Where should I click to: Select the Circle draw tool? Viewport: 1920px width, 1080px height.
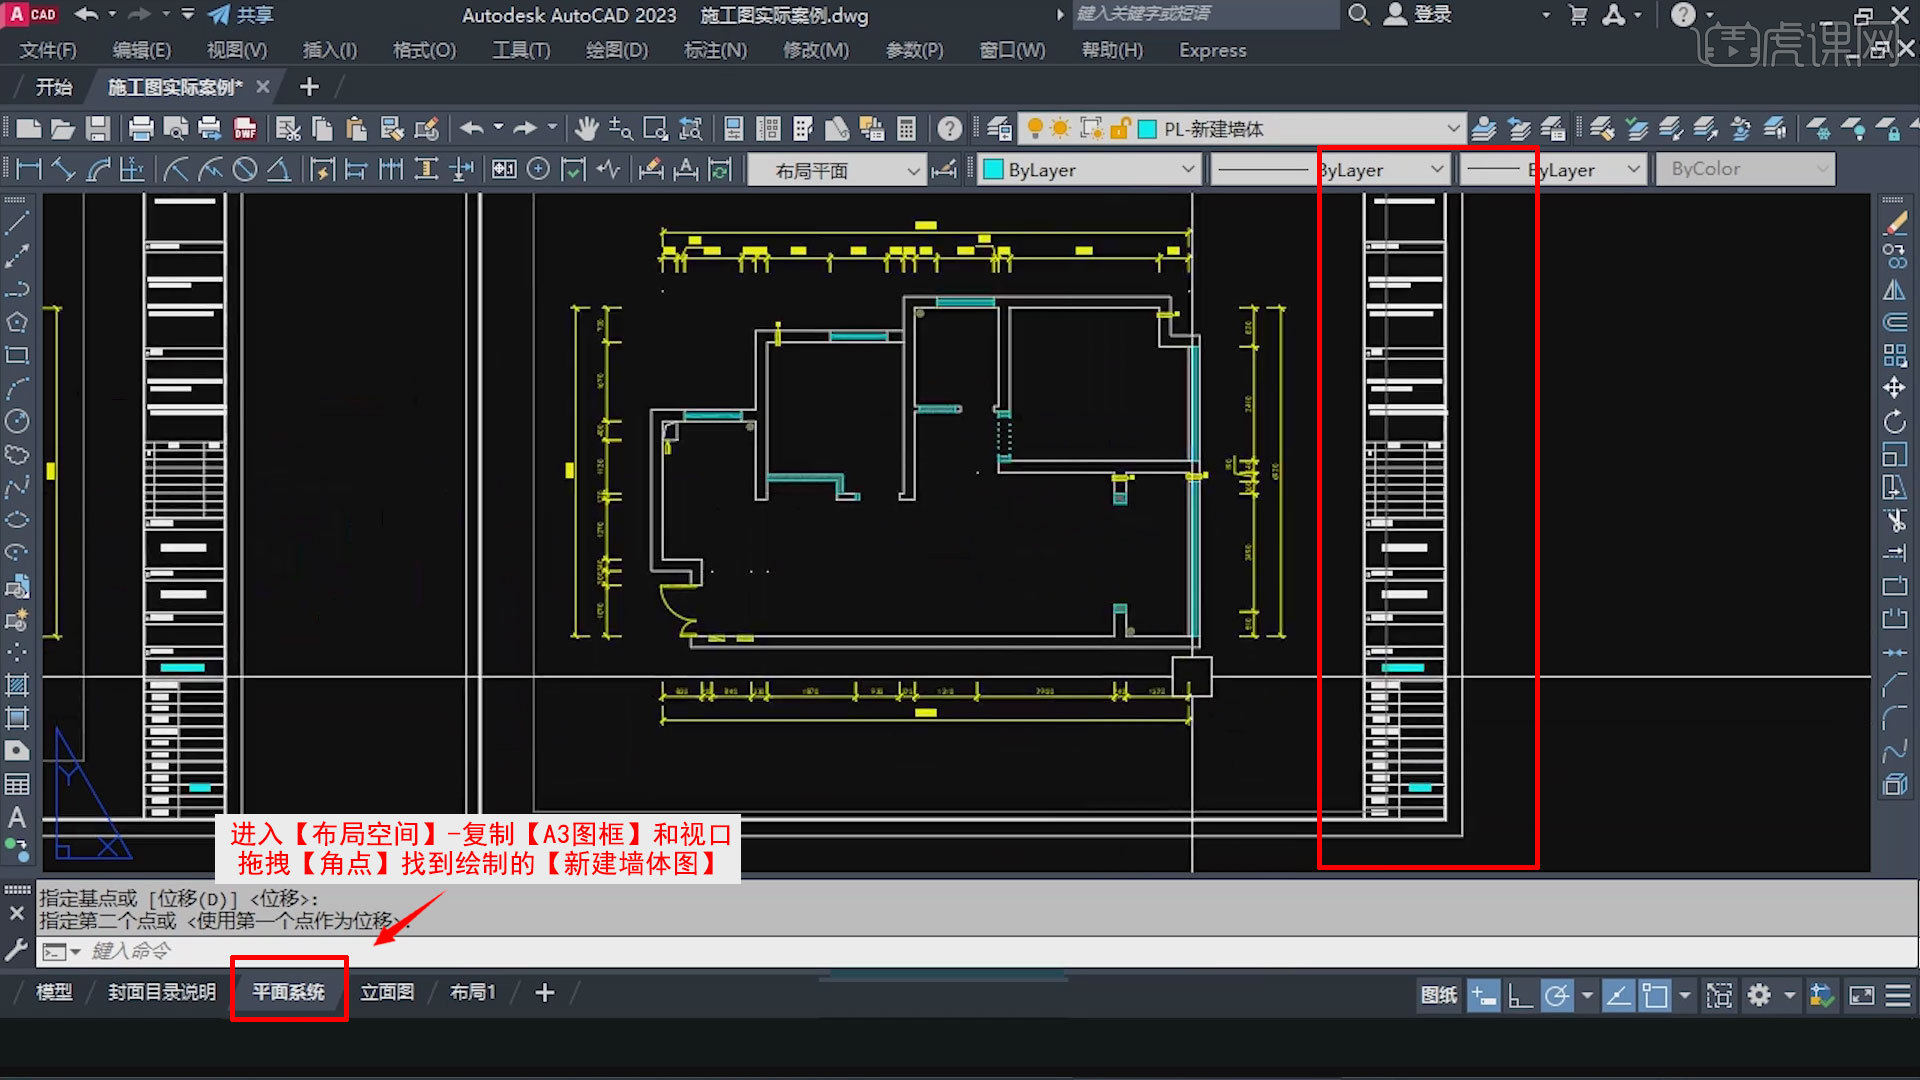pyautogui.click(x=17, y=421)
